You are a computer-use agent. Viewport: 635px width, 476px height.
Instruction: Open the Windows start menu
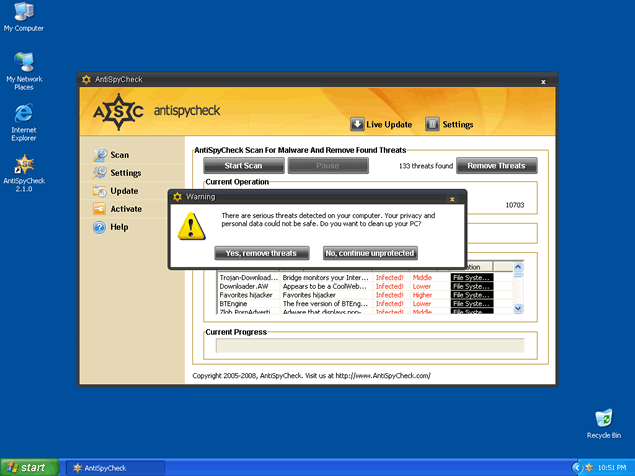click(x=27, y=467)
